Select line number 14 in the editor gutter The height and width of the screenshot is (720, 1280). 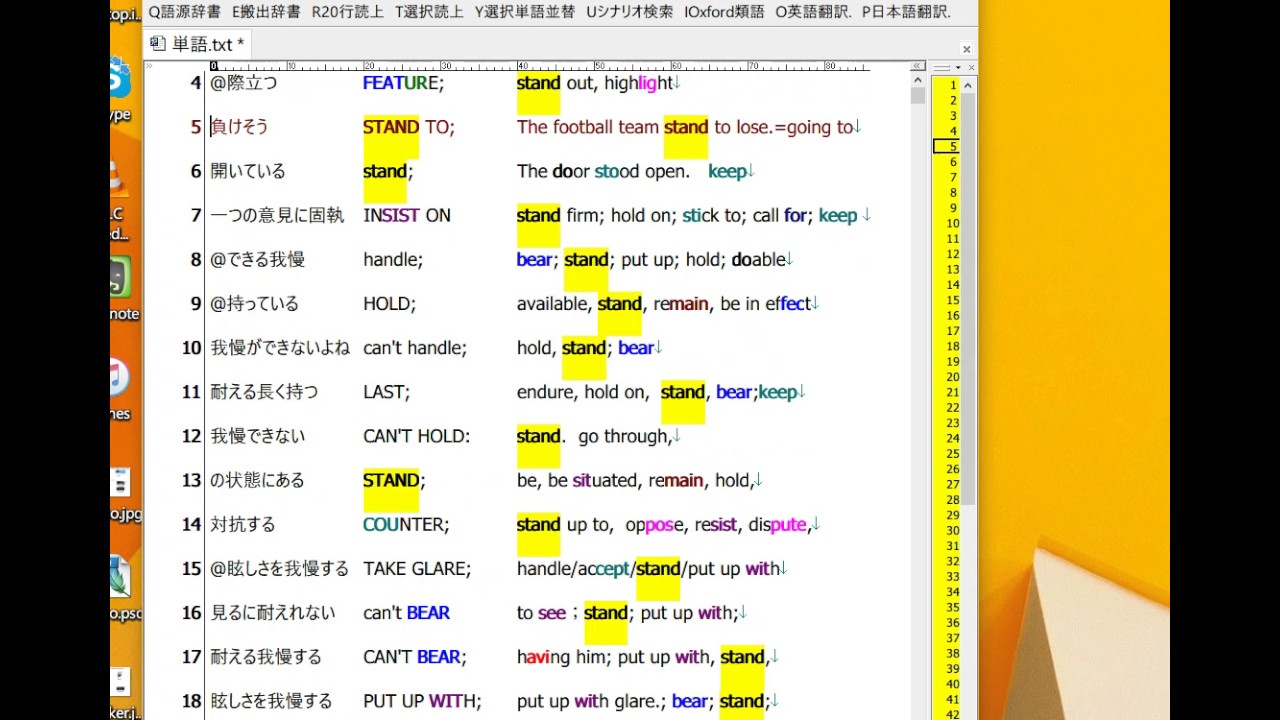(x=191, y=524)
